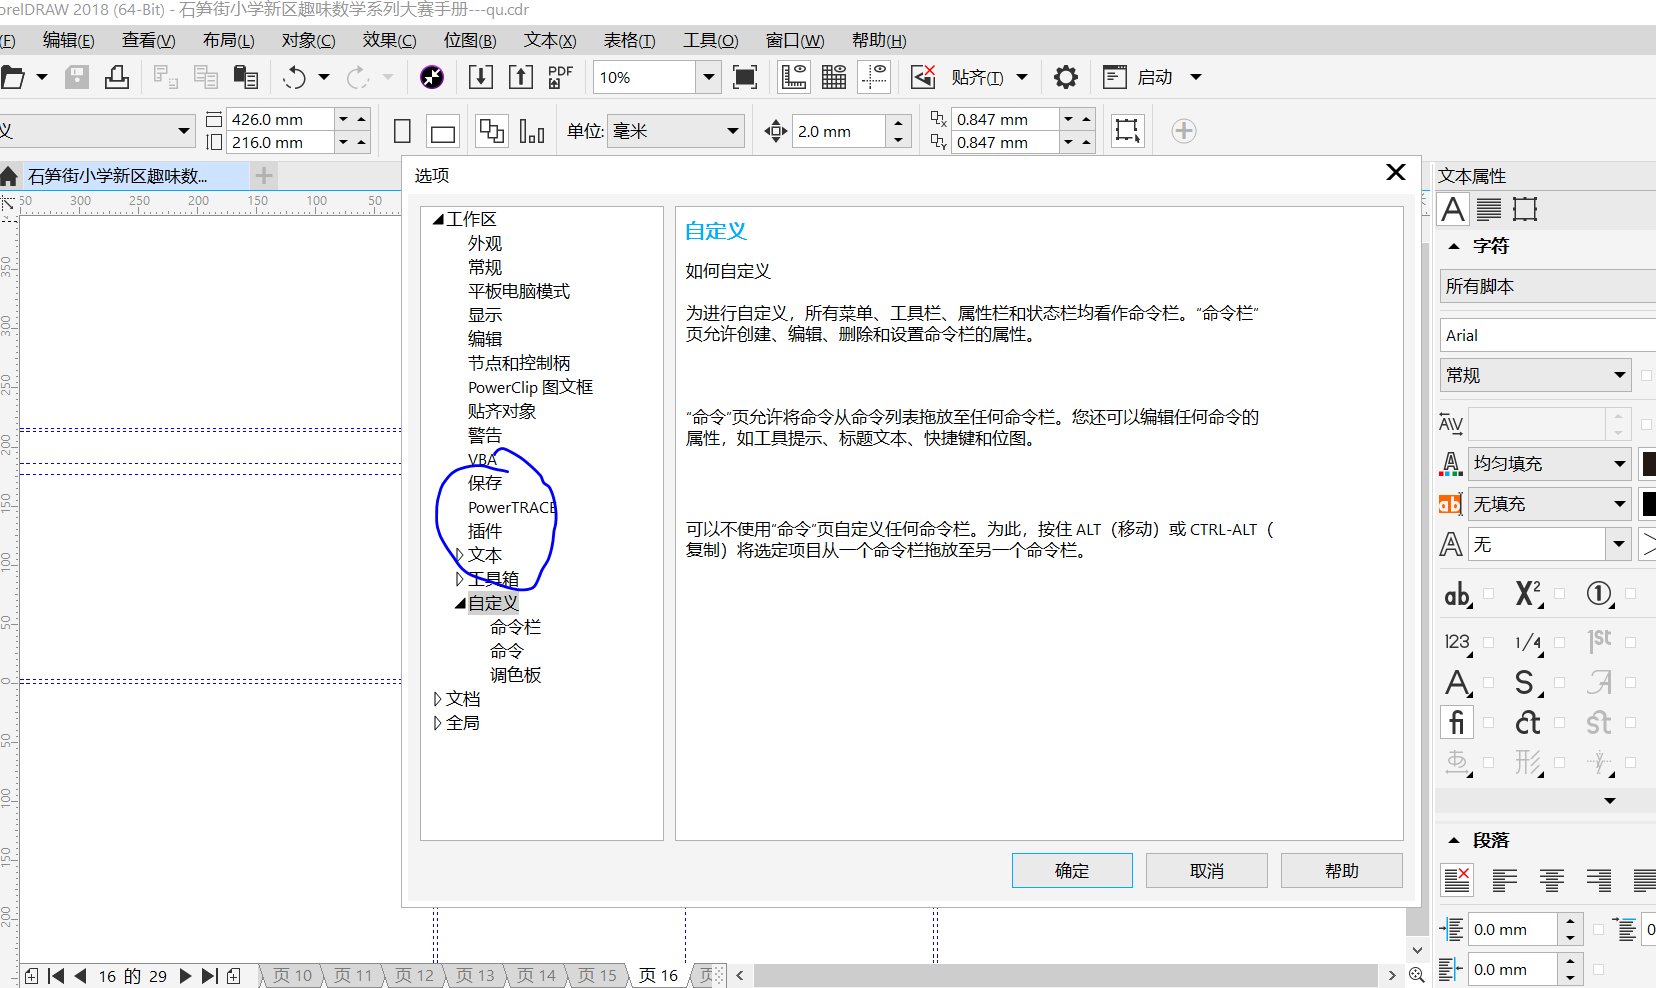Image resolution: width=1656 pixels, height=988 pixels.
Task: Click the Show guidelines icon
Action: click(875, 77)
